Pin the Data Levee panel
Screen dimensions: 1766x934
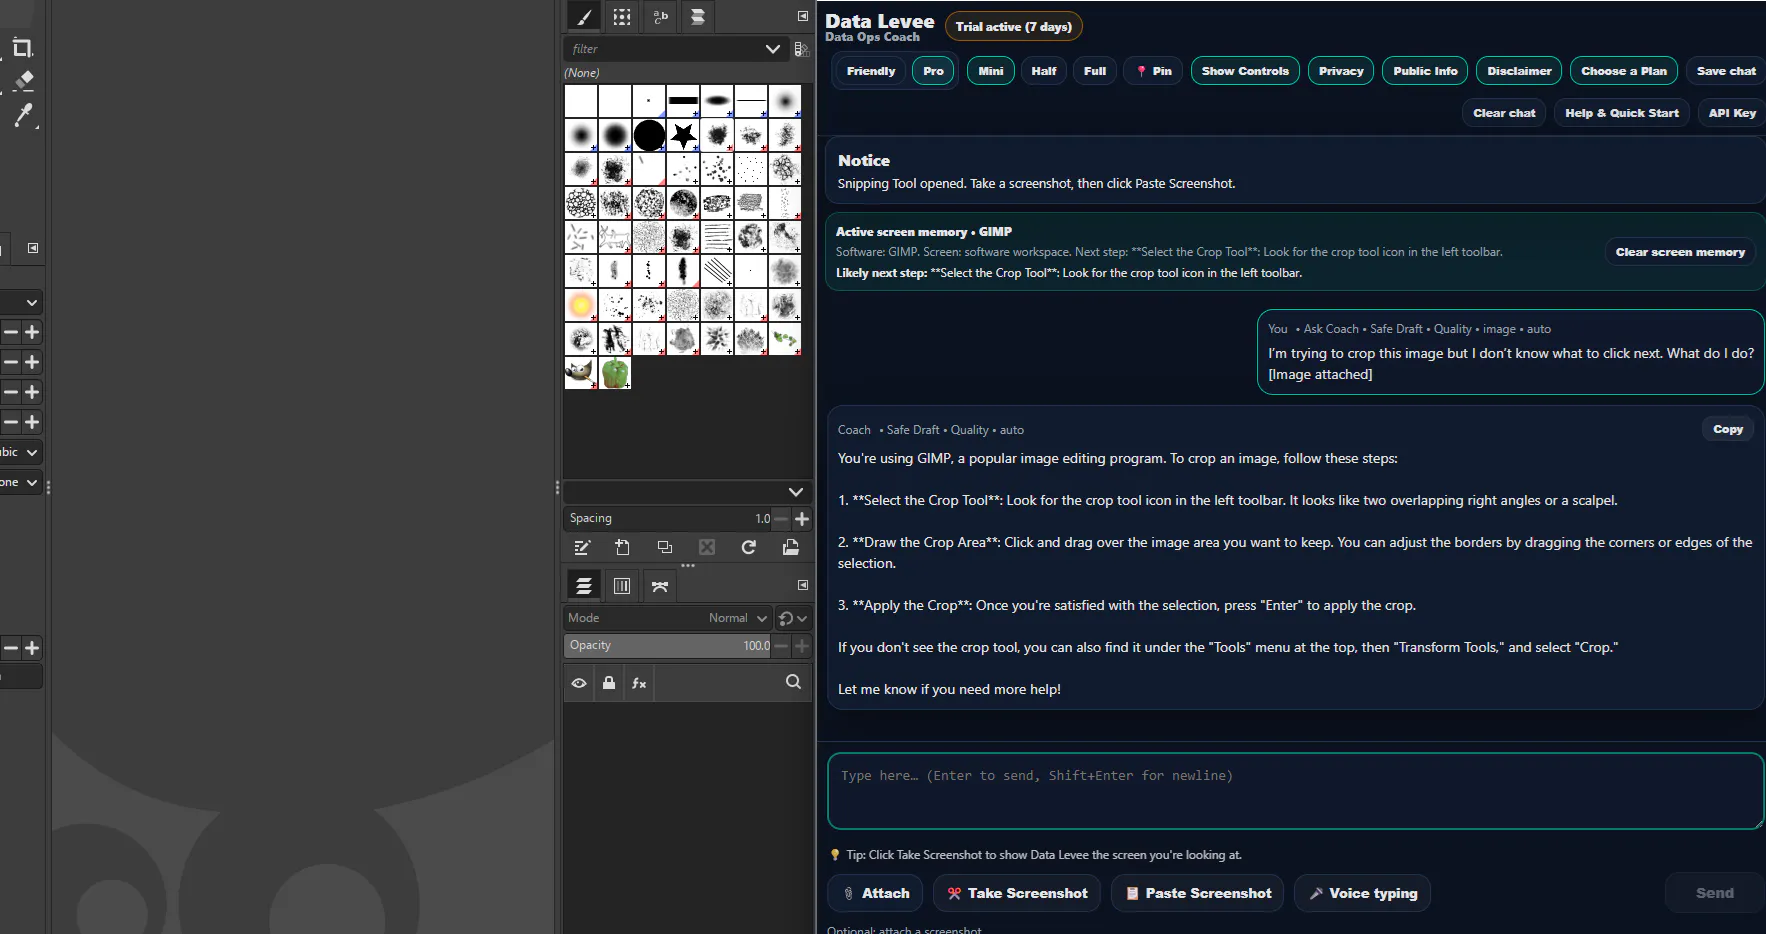(1154, 71)
